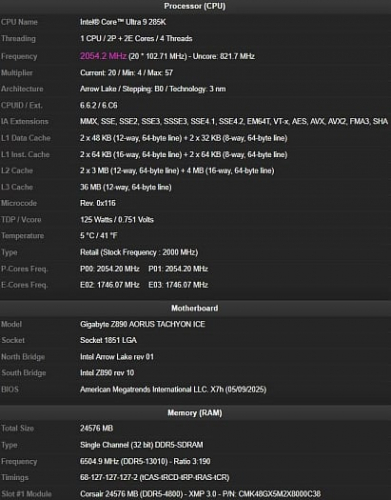Select the CPU name Intel Core Ultra 9 285K

[123, 22]
